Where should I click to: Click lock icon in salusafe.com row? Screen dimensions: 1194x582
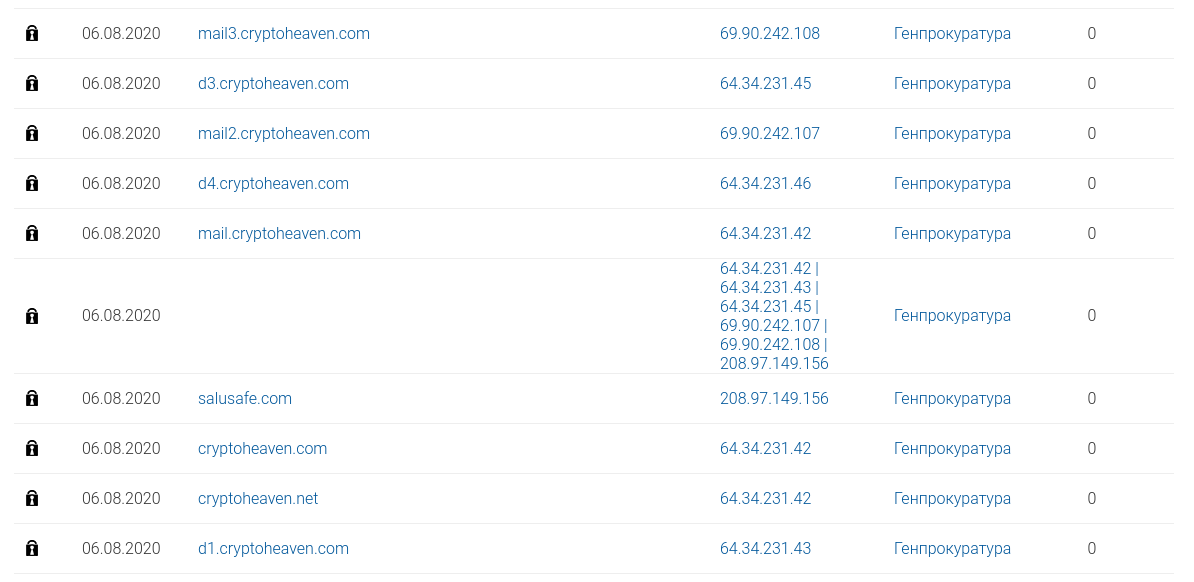point(32,398)
